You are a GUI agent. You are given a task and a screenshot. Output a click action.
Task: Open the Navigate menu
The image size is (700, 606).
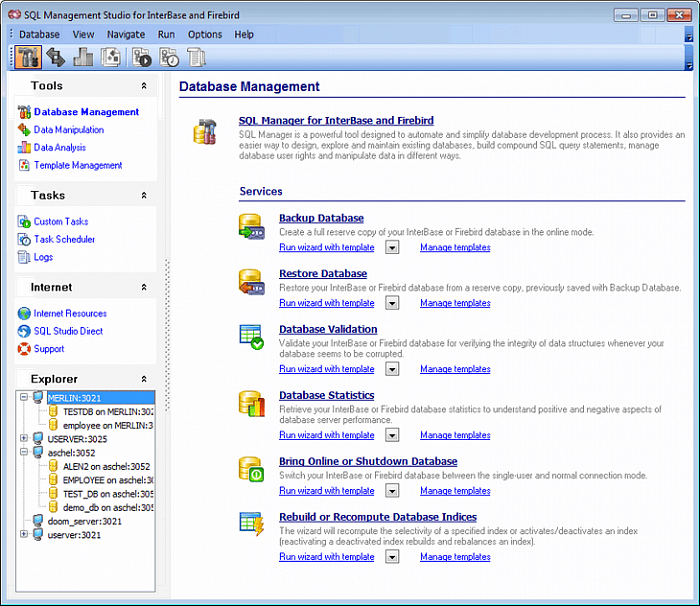coord(126,34)
